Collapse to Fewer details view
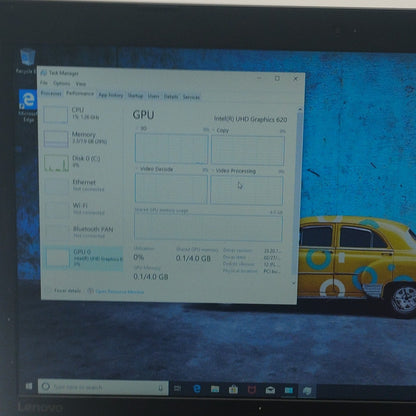 (67, 291)
